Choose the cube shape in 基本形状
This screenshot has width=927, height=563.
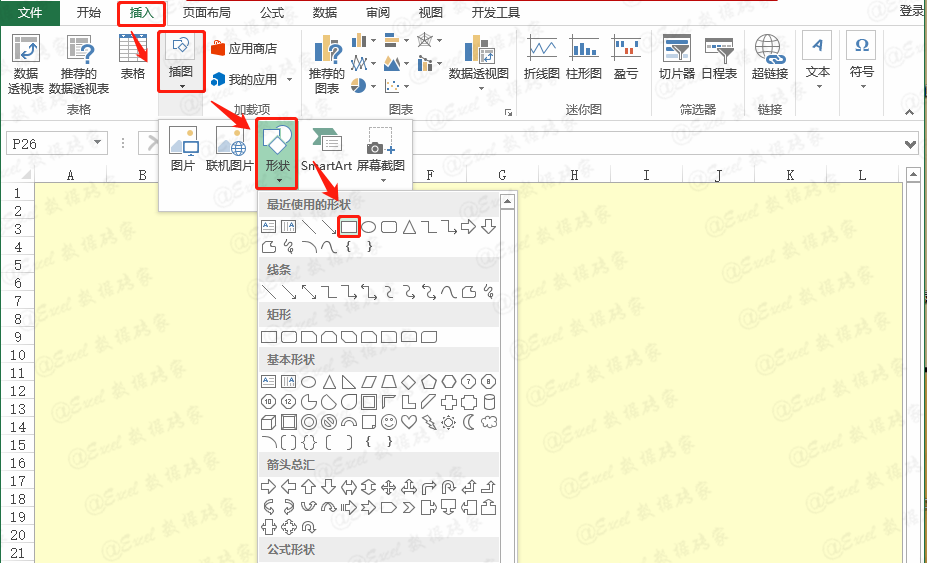tap(268, 422)
